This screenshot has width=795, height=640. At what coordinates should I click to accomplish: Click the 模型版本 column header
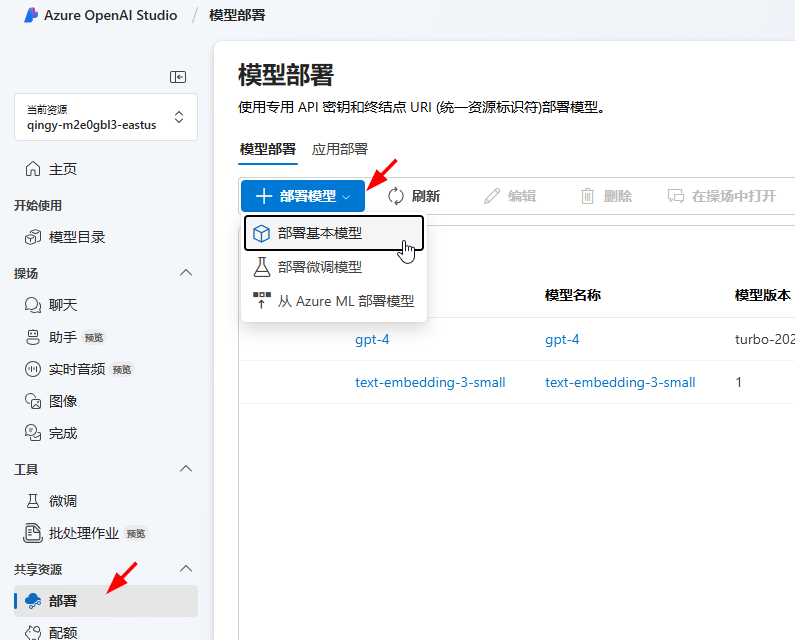pyautogui.click(x=763, y=295)
